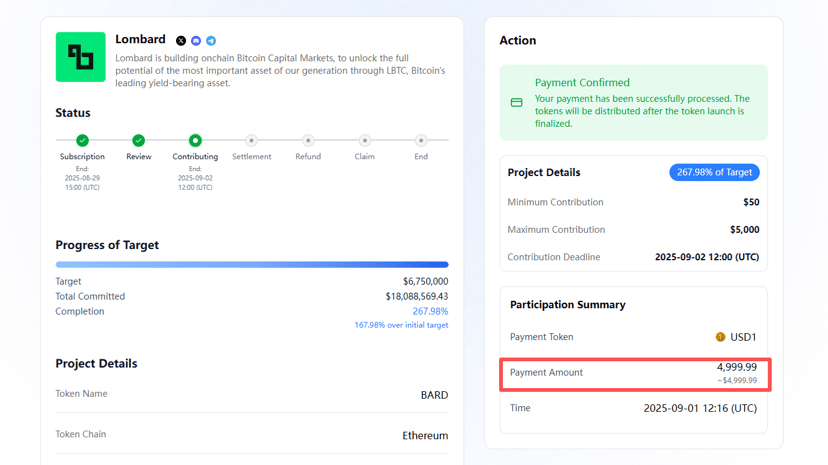The height and width of the screenshot is (465, 828).
Task: Open Lombard's X (Twitter) profile icon
Action: tap(181, 41)
